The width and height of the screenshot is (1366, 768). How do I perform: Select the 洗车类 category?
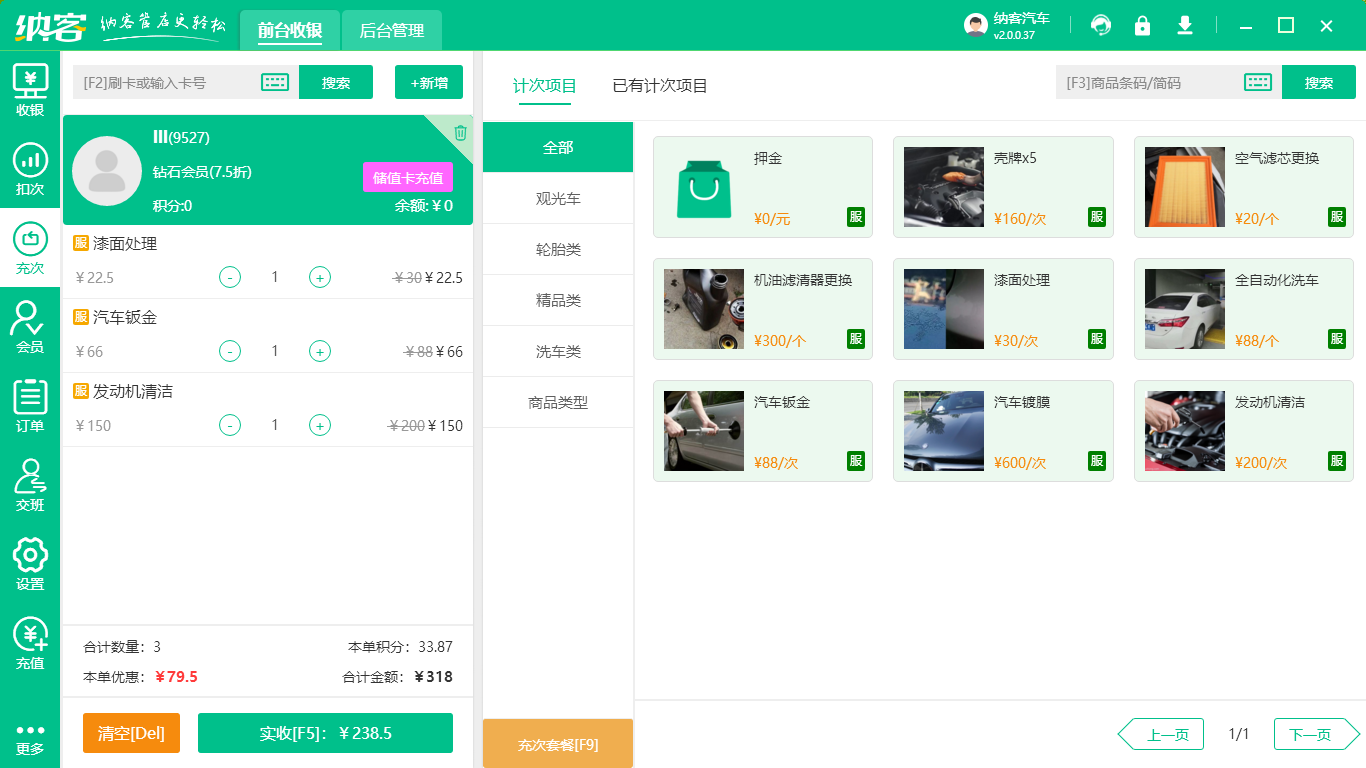click(557, 351)
